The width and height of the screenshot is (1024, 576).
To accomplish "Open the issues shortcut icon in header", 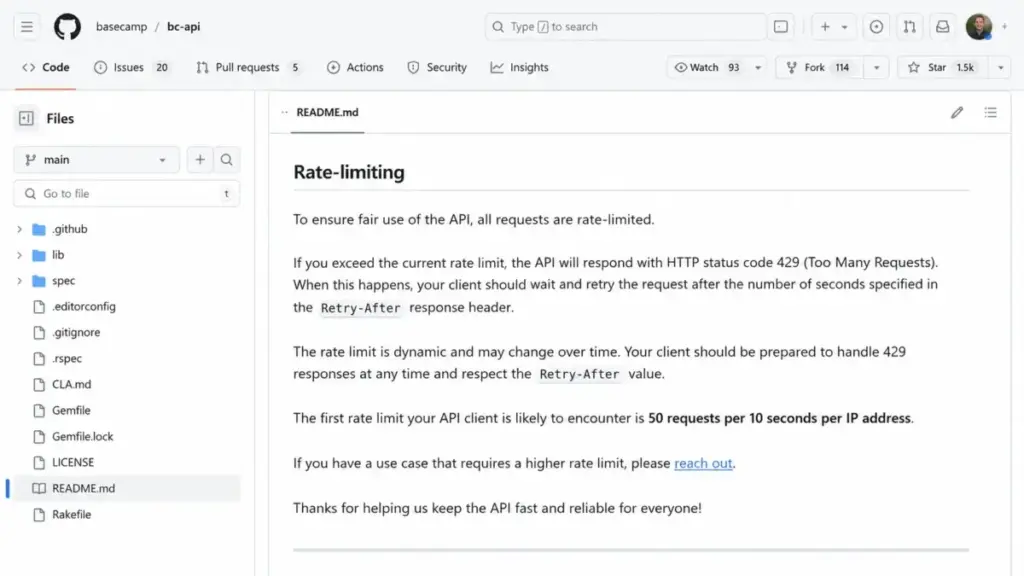I will tap(876, 27).
